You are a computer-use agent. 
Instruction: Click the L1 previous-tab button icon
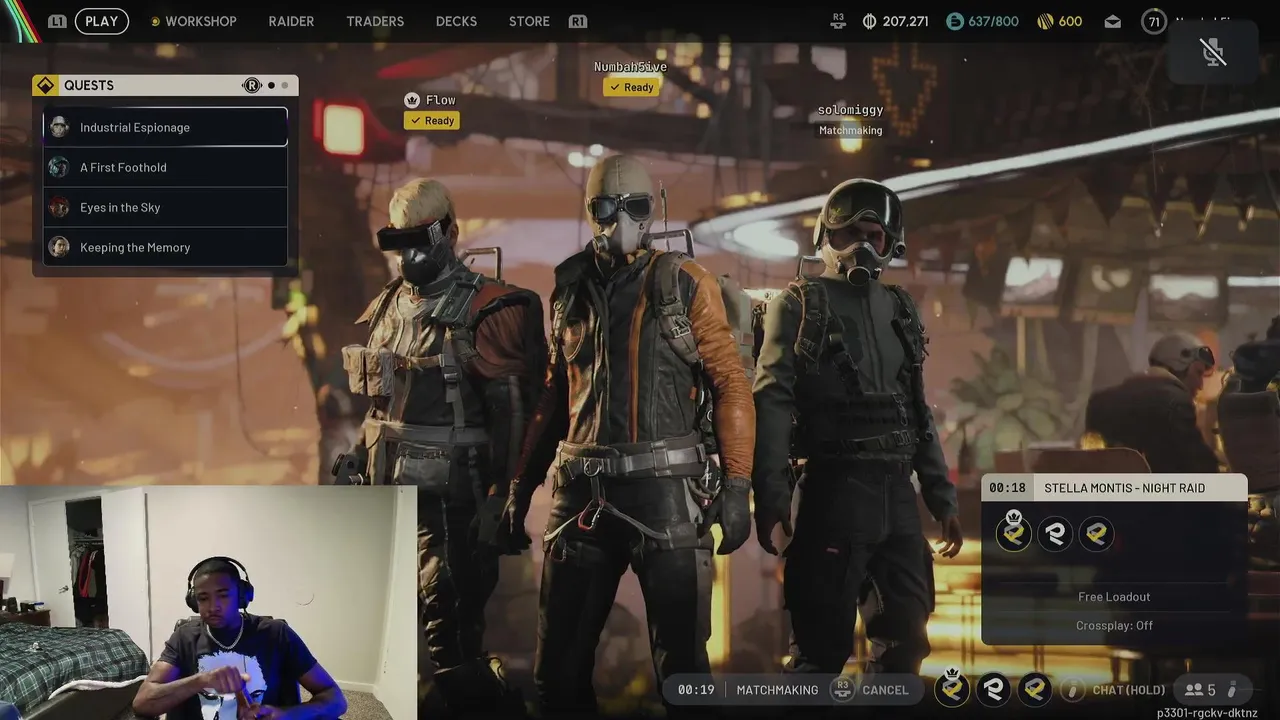[x=57, y=21]
